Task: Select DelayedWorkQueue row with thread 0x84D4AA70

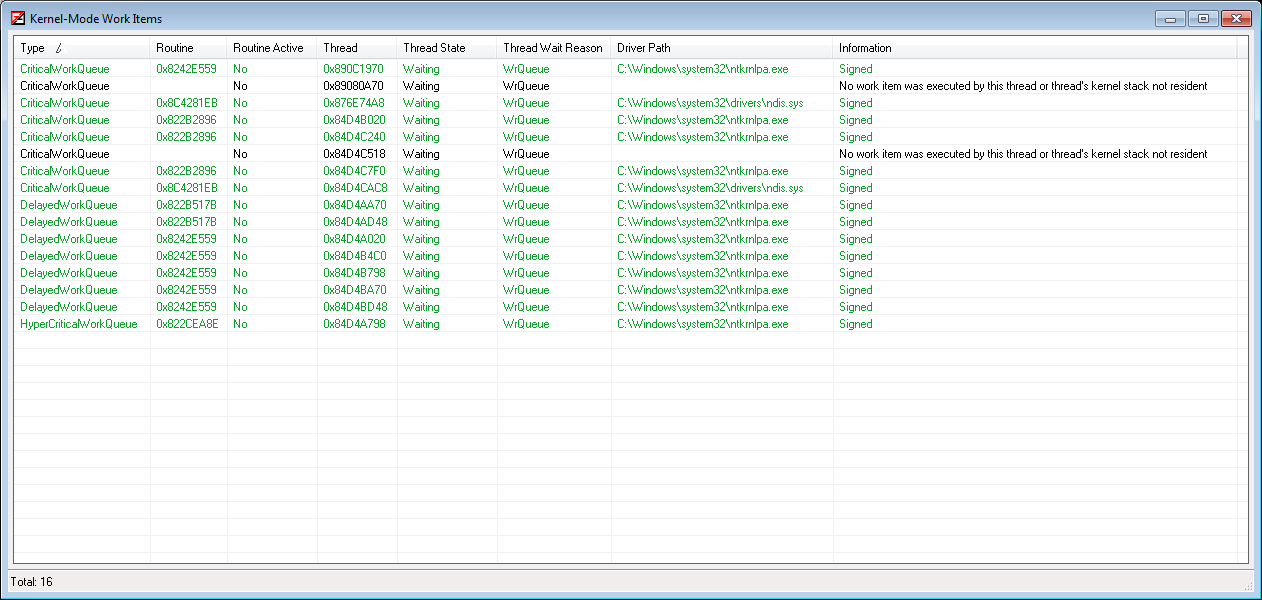Action: pos(68,205)
